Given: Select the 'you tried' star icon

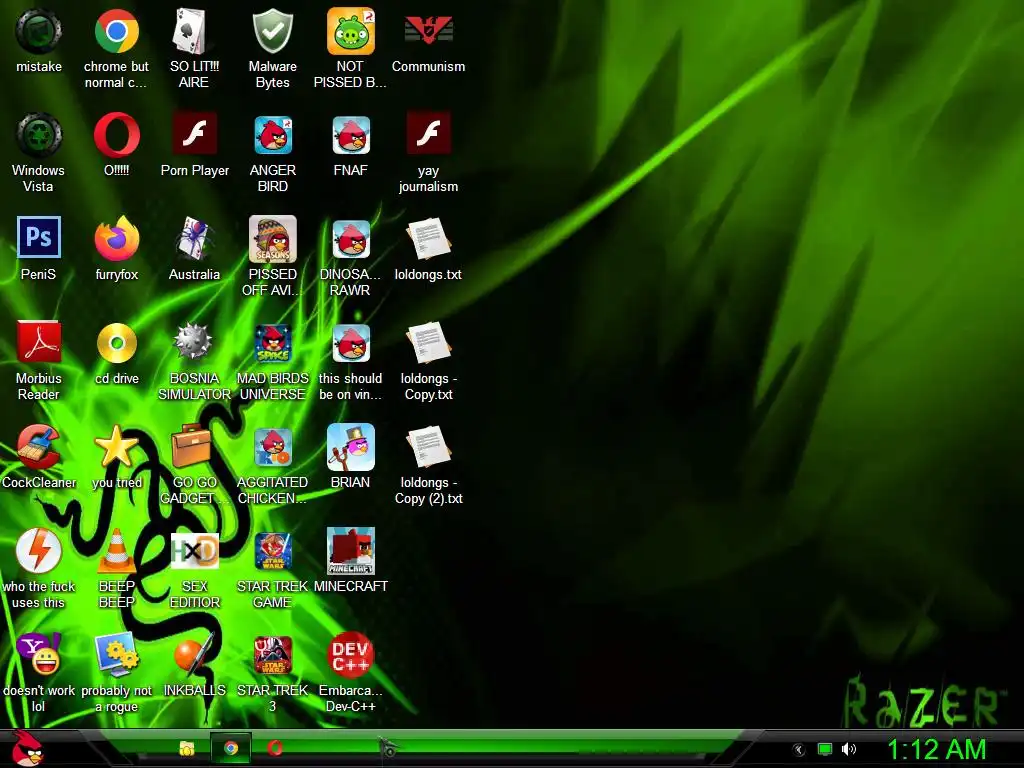Looking at the screenshot, I should coord(116,447).
